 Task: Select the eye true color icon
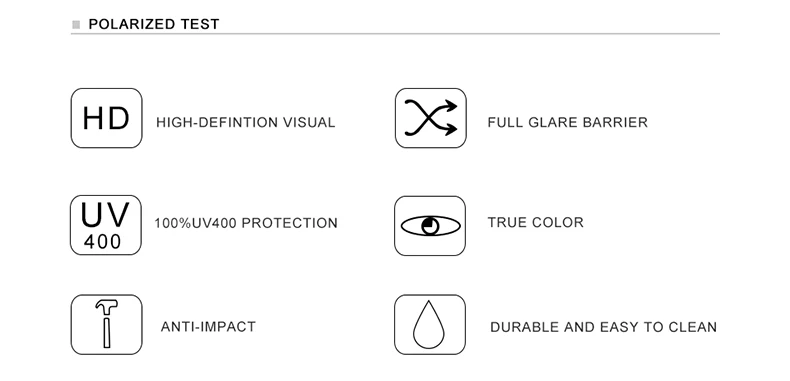[430, 226]
